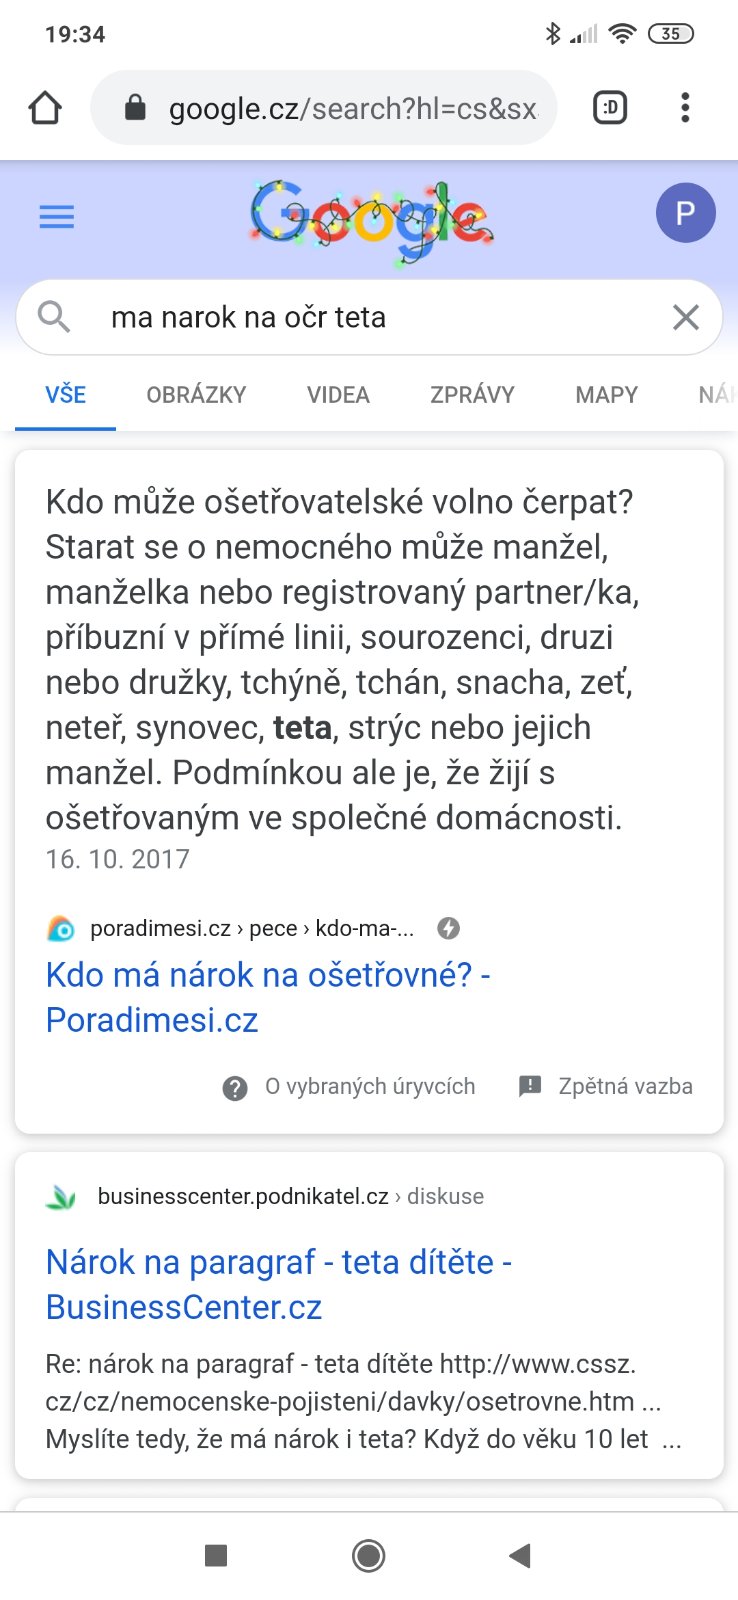The width and height of the screenshot is (738, 1600).
Task: Open Google hamburger side menu
Action: coord(57,217)
